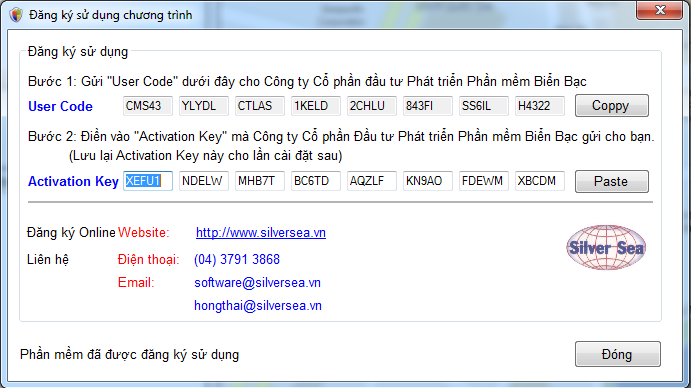Focus Activation Key field XEFU1
The width and height of the screenshot is (691, 388).
pos(148,181)
